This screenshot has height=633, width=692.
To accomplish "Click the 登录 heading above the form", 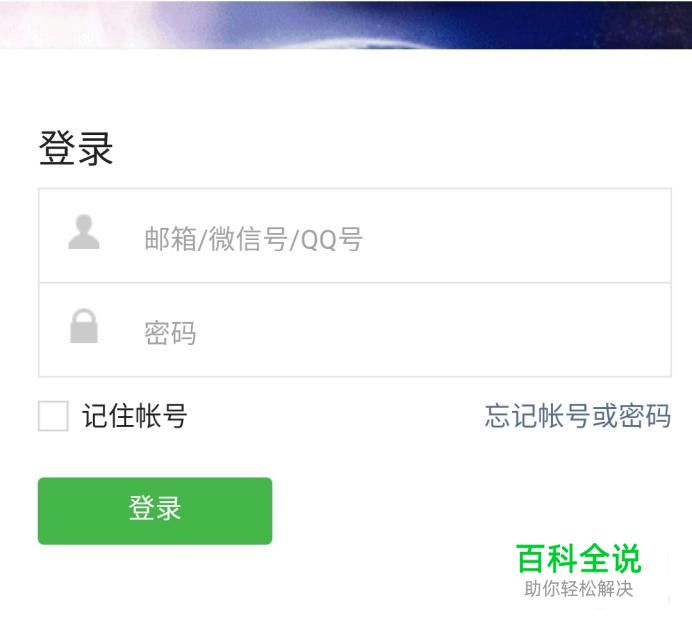I will tap(76, 148).
